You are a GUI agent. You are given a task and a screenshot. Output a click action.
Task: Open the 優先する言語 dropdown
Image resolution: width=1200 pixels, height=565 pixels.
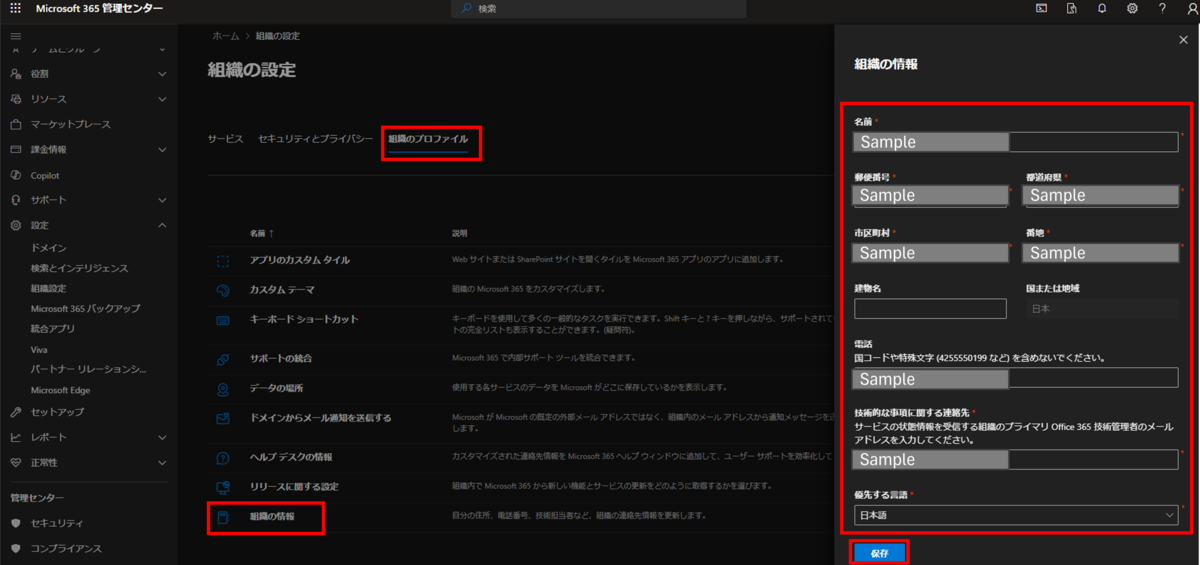tap(1016, 515)
